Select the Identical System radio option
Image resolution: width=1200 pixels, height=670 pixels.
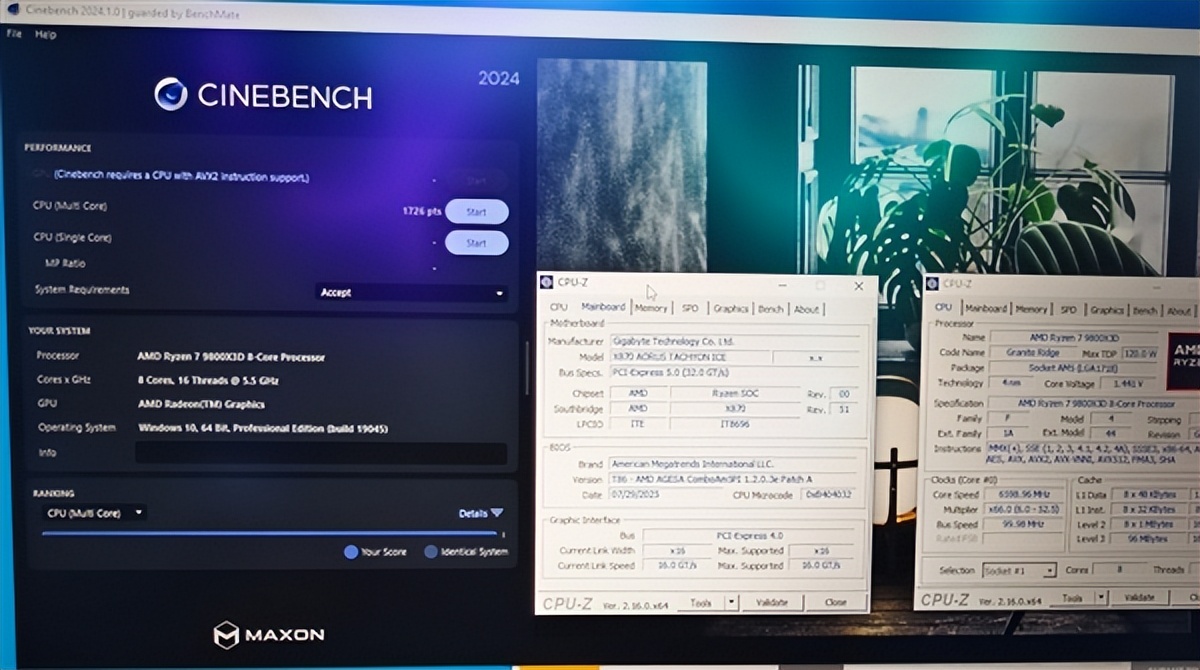(465, 552)
